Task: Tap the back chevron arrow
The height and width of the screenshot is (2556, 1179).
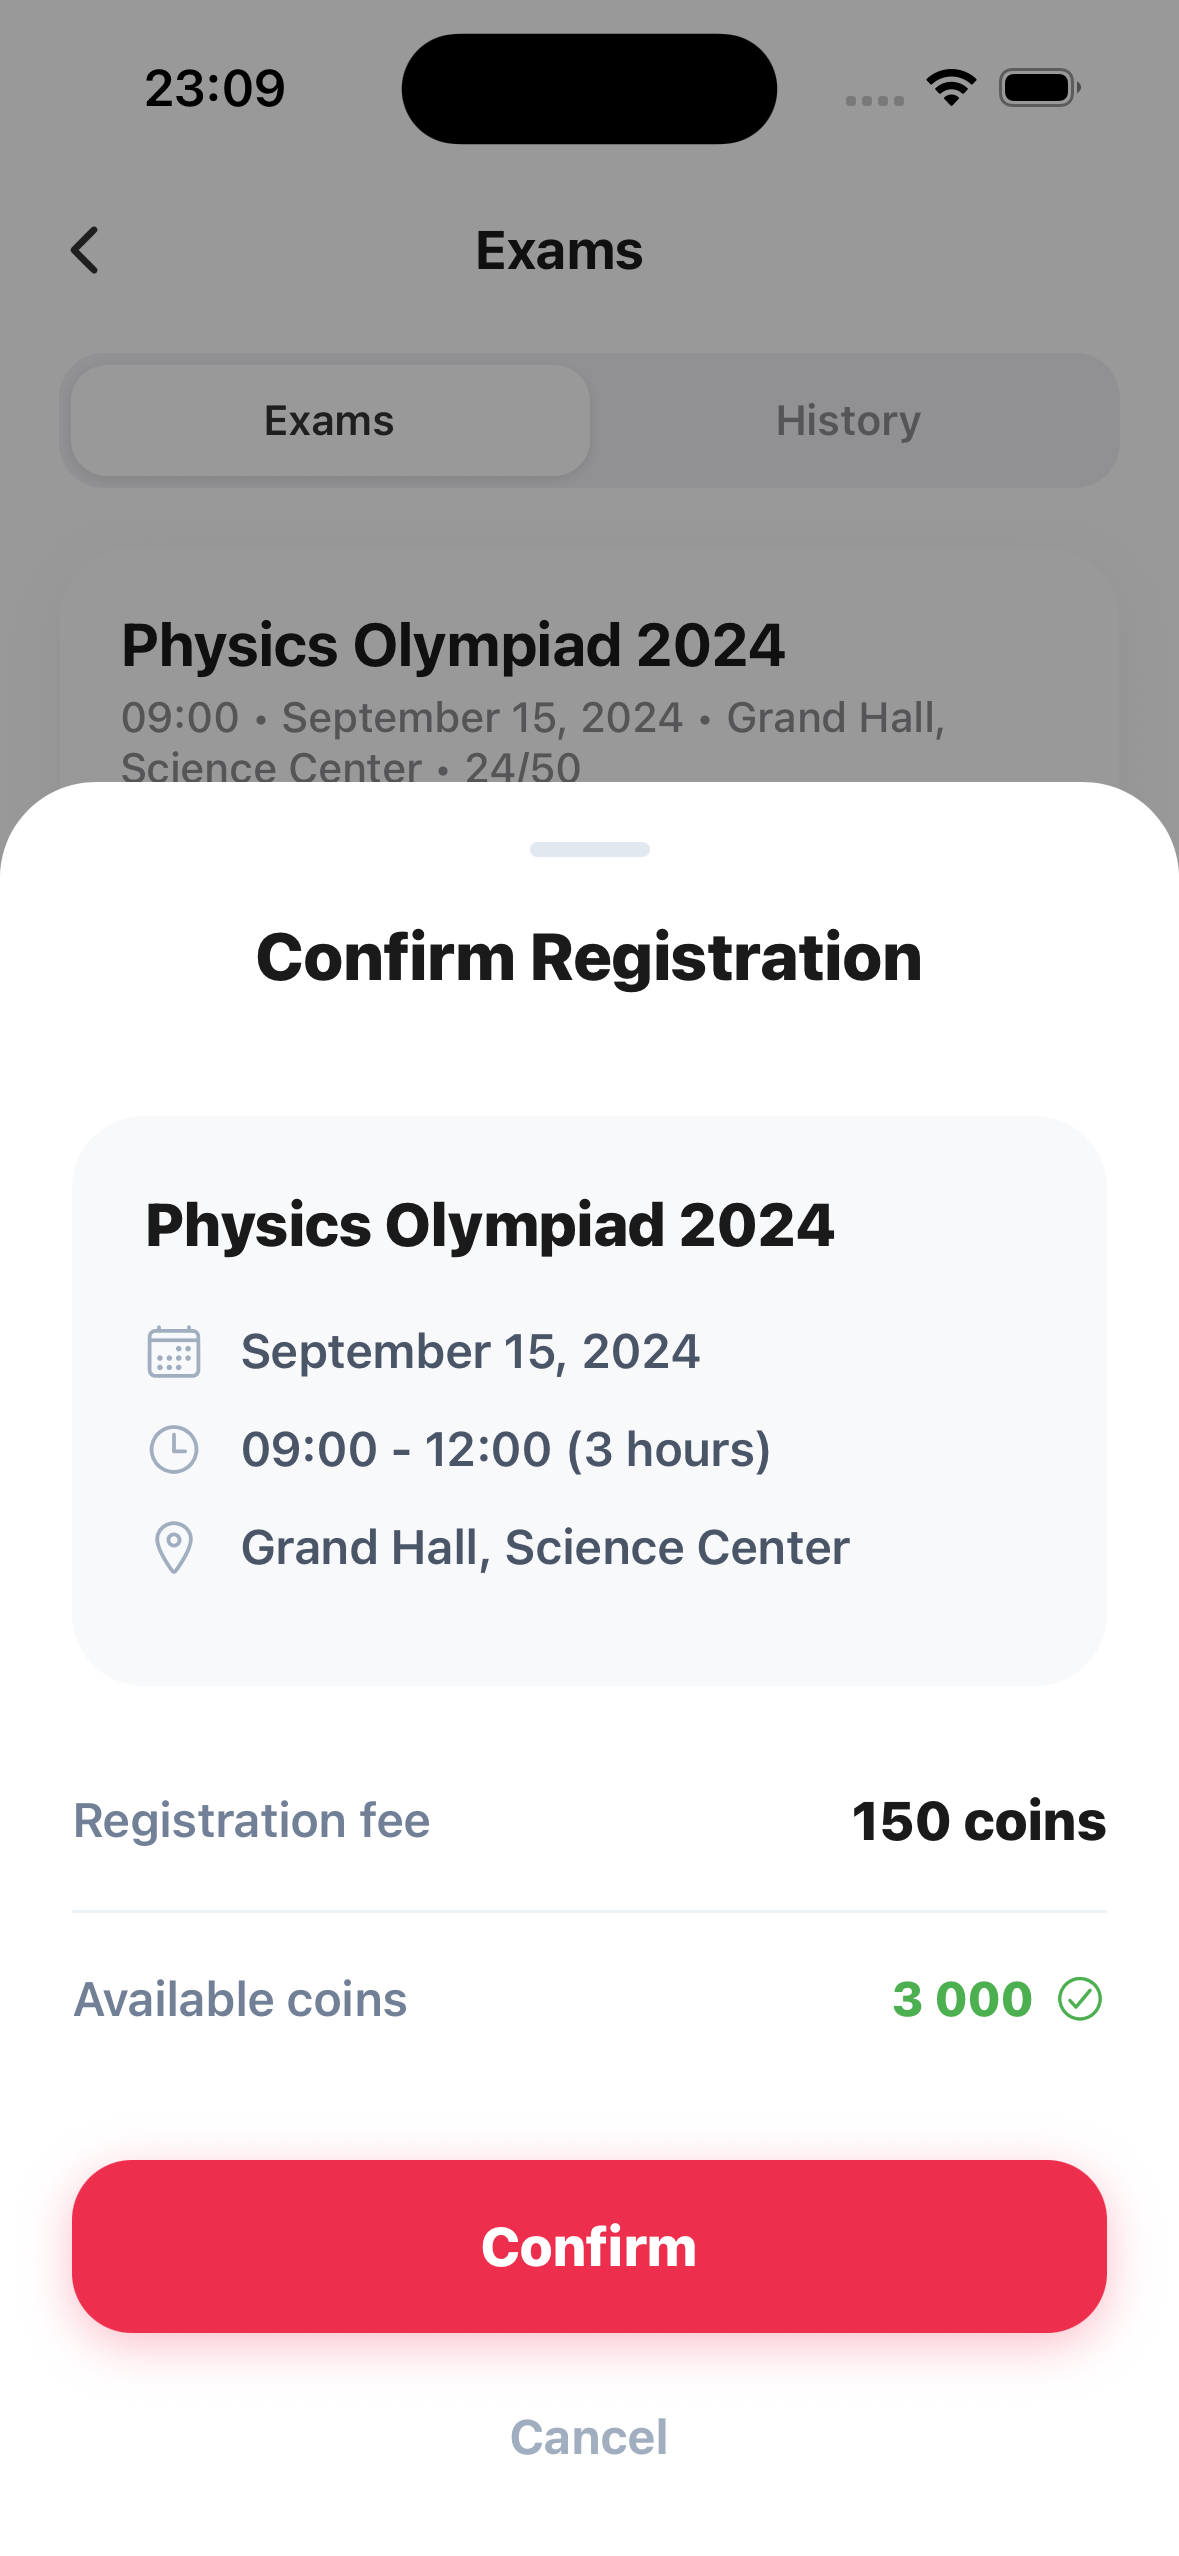Action: 86,250
